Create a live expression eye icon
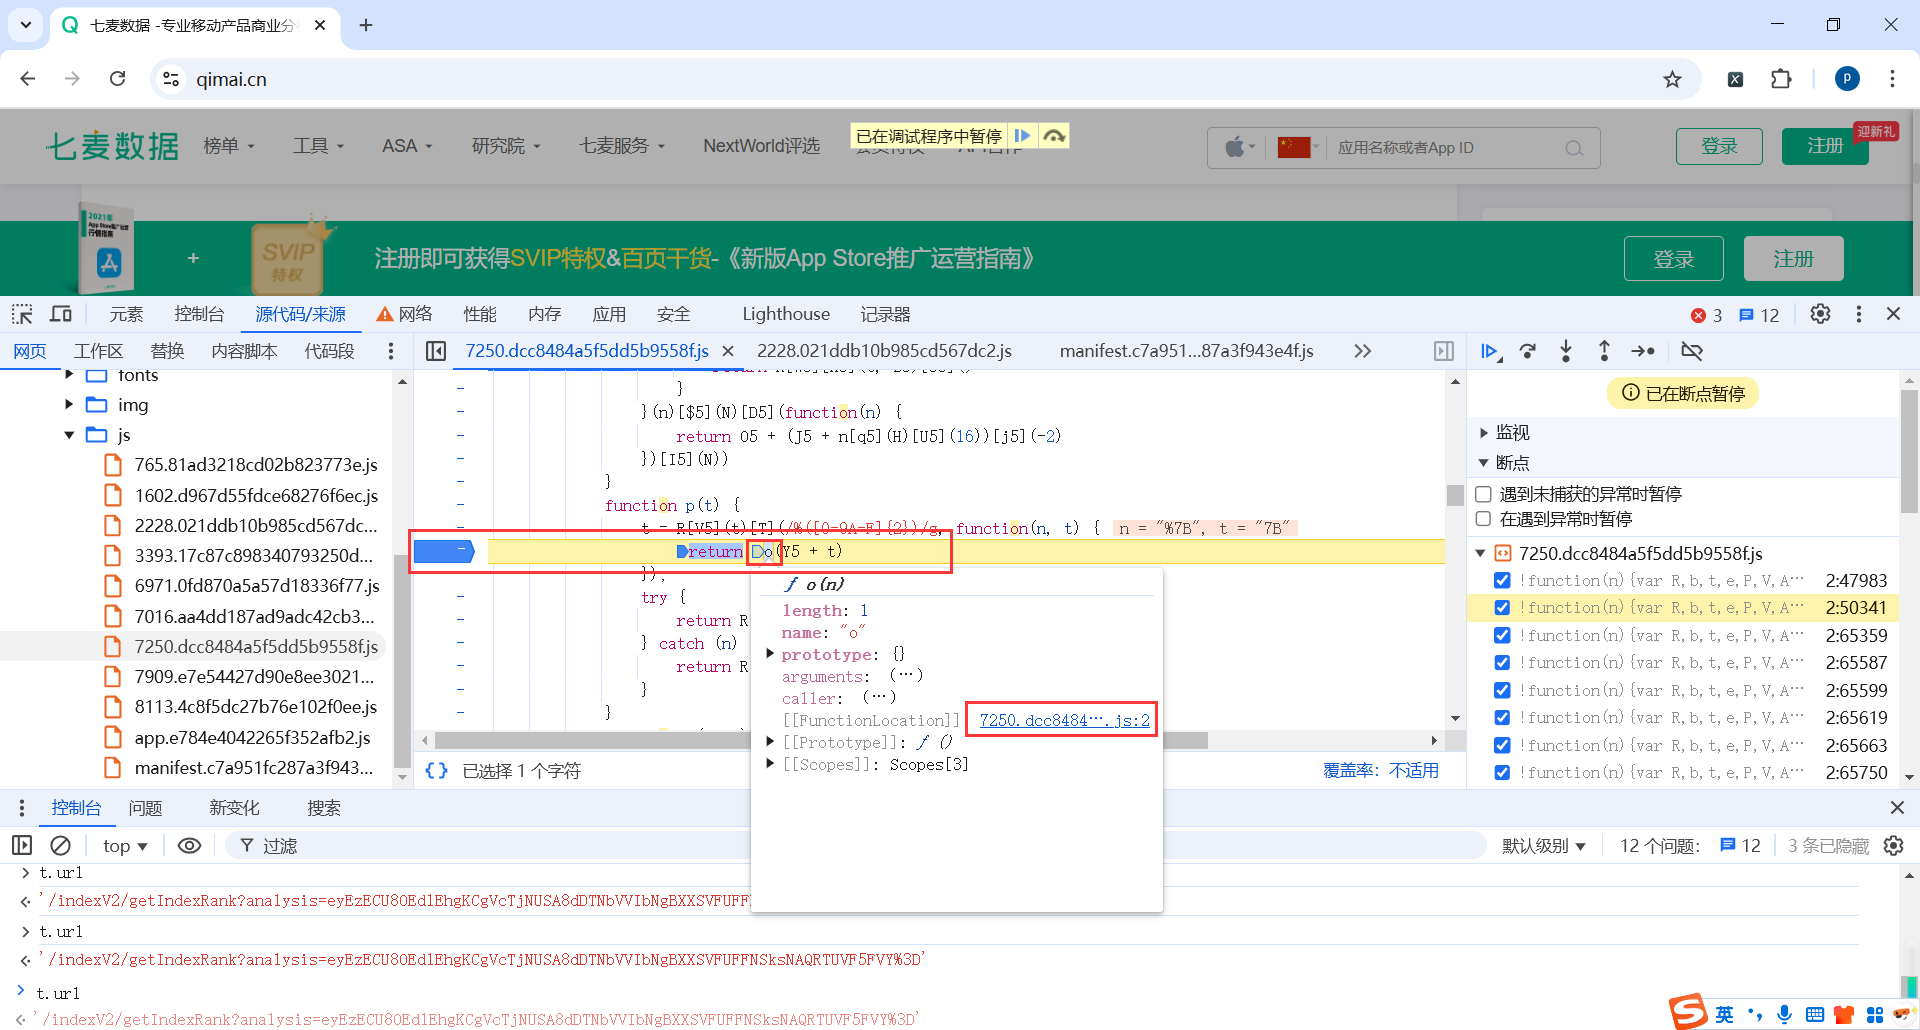The image size is (1920, 1030). coord(189,846)
